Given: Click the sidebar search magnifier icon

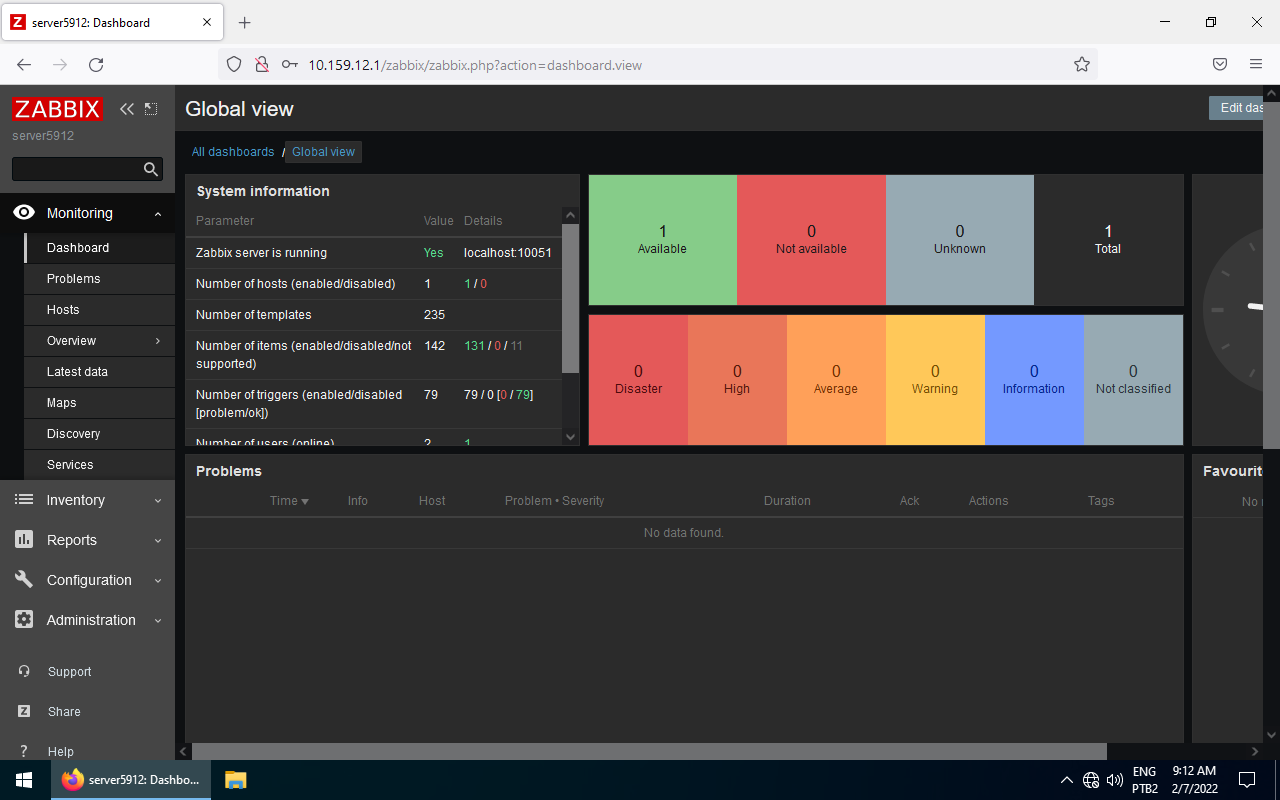Looking at the screenshot, I should (150, 169).
